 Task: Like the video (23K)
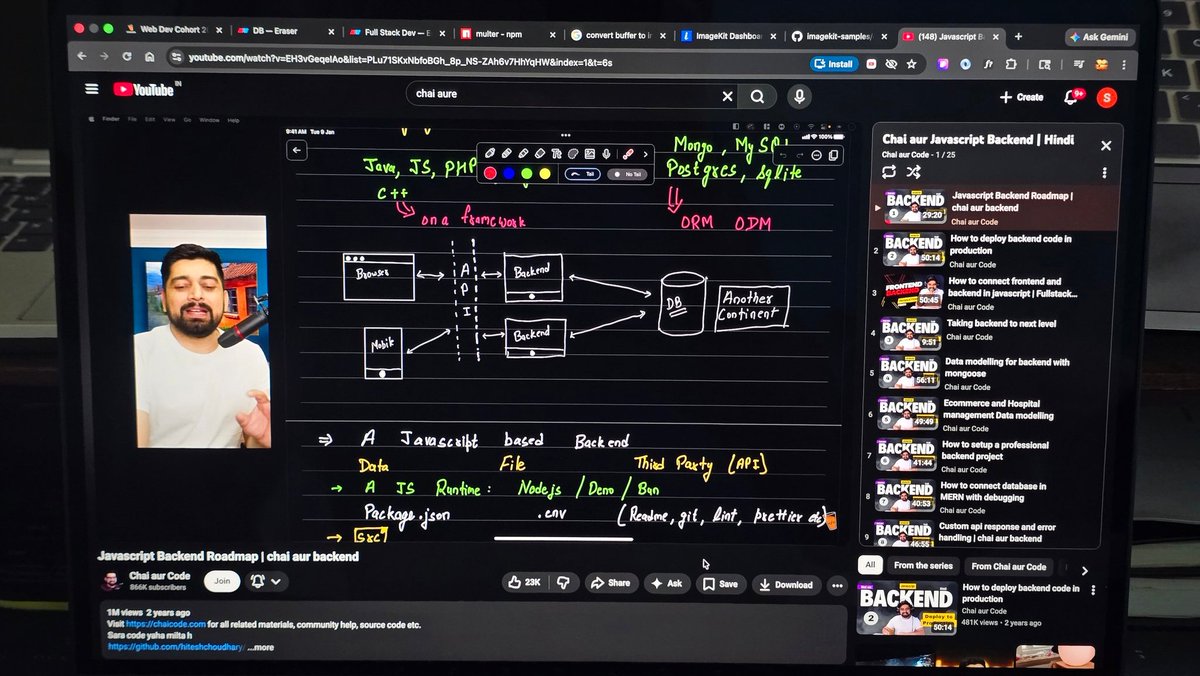[524, 582]
